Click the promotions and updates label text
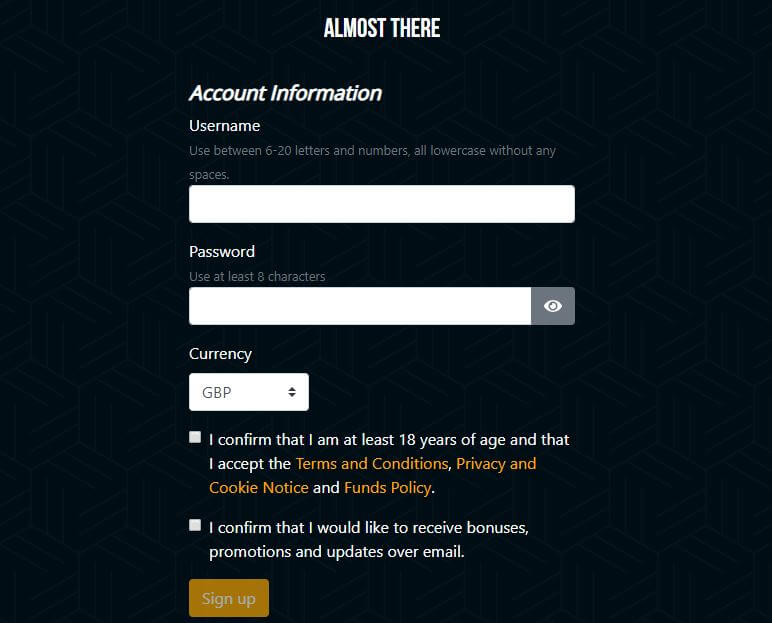This screenshot has height=623, width=772. point(369,540)
